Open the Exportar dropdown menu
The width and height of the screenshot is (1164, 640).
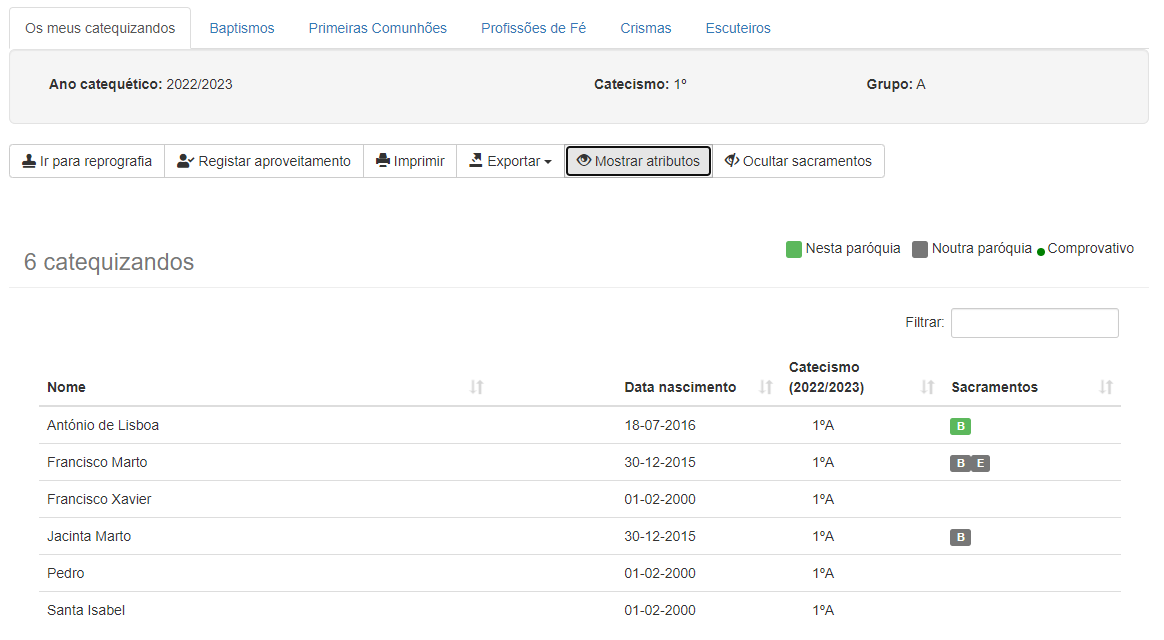(x=510, y=160)
